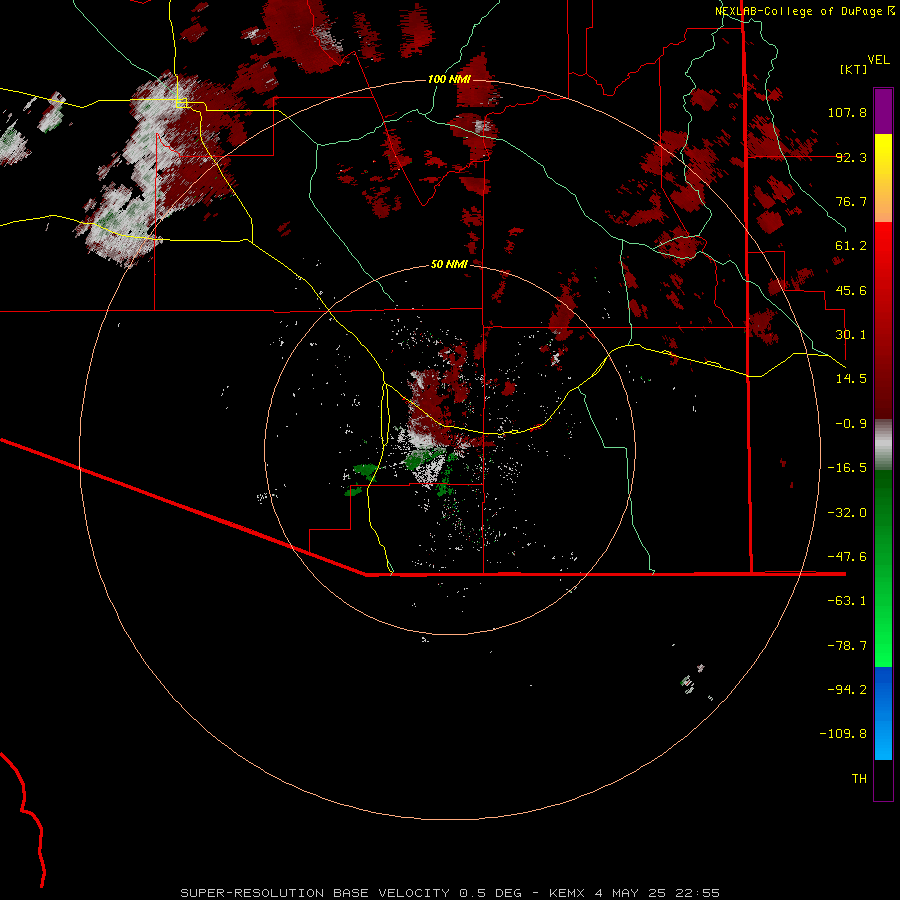This screenshot has height=900, width=900.
Task: Click the 61.2 velocity scale value
Action: [x=851, y=246]
